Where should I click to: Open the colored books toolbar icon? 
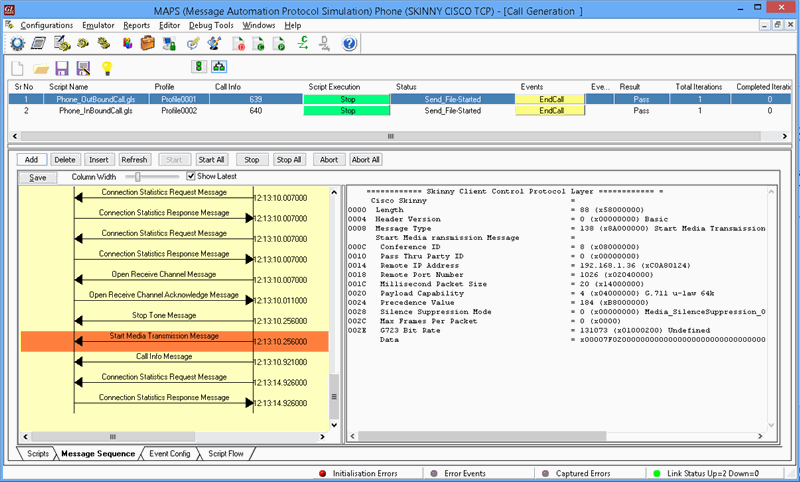pos(127,43)
